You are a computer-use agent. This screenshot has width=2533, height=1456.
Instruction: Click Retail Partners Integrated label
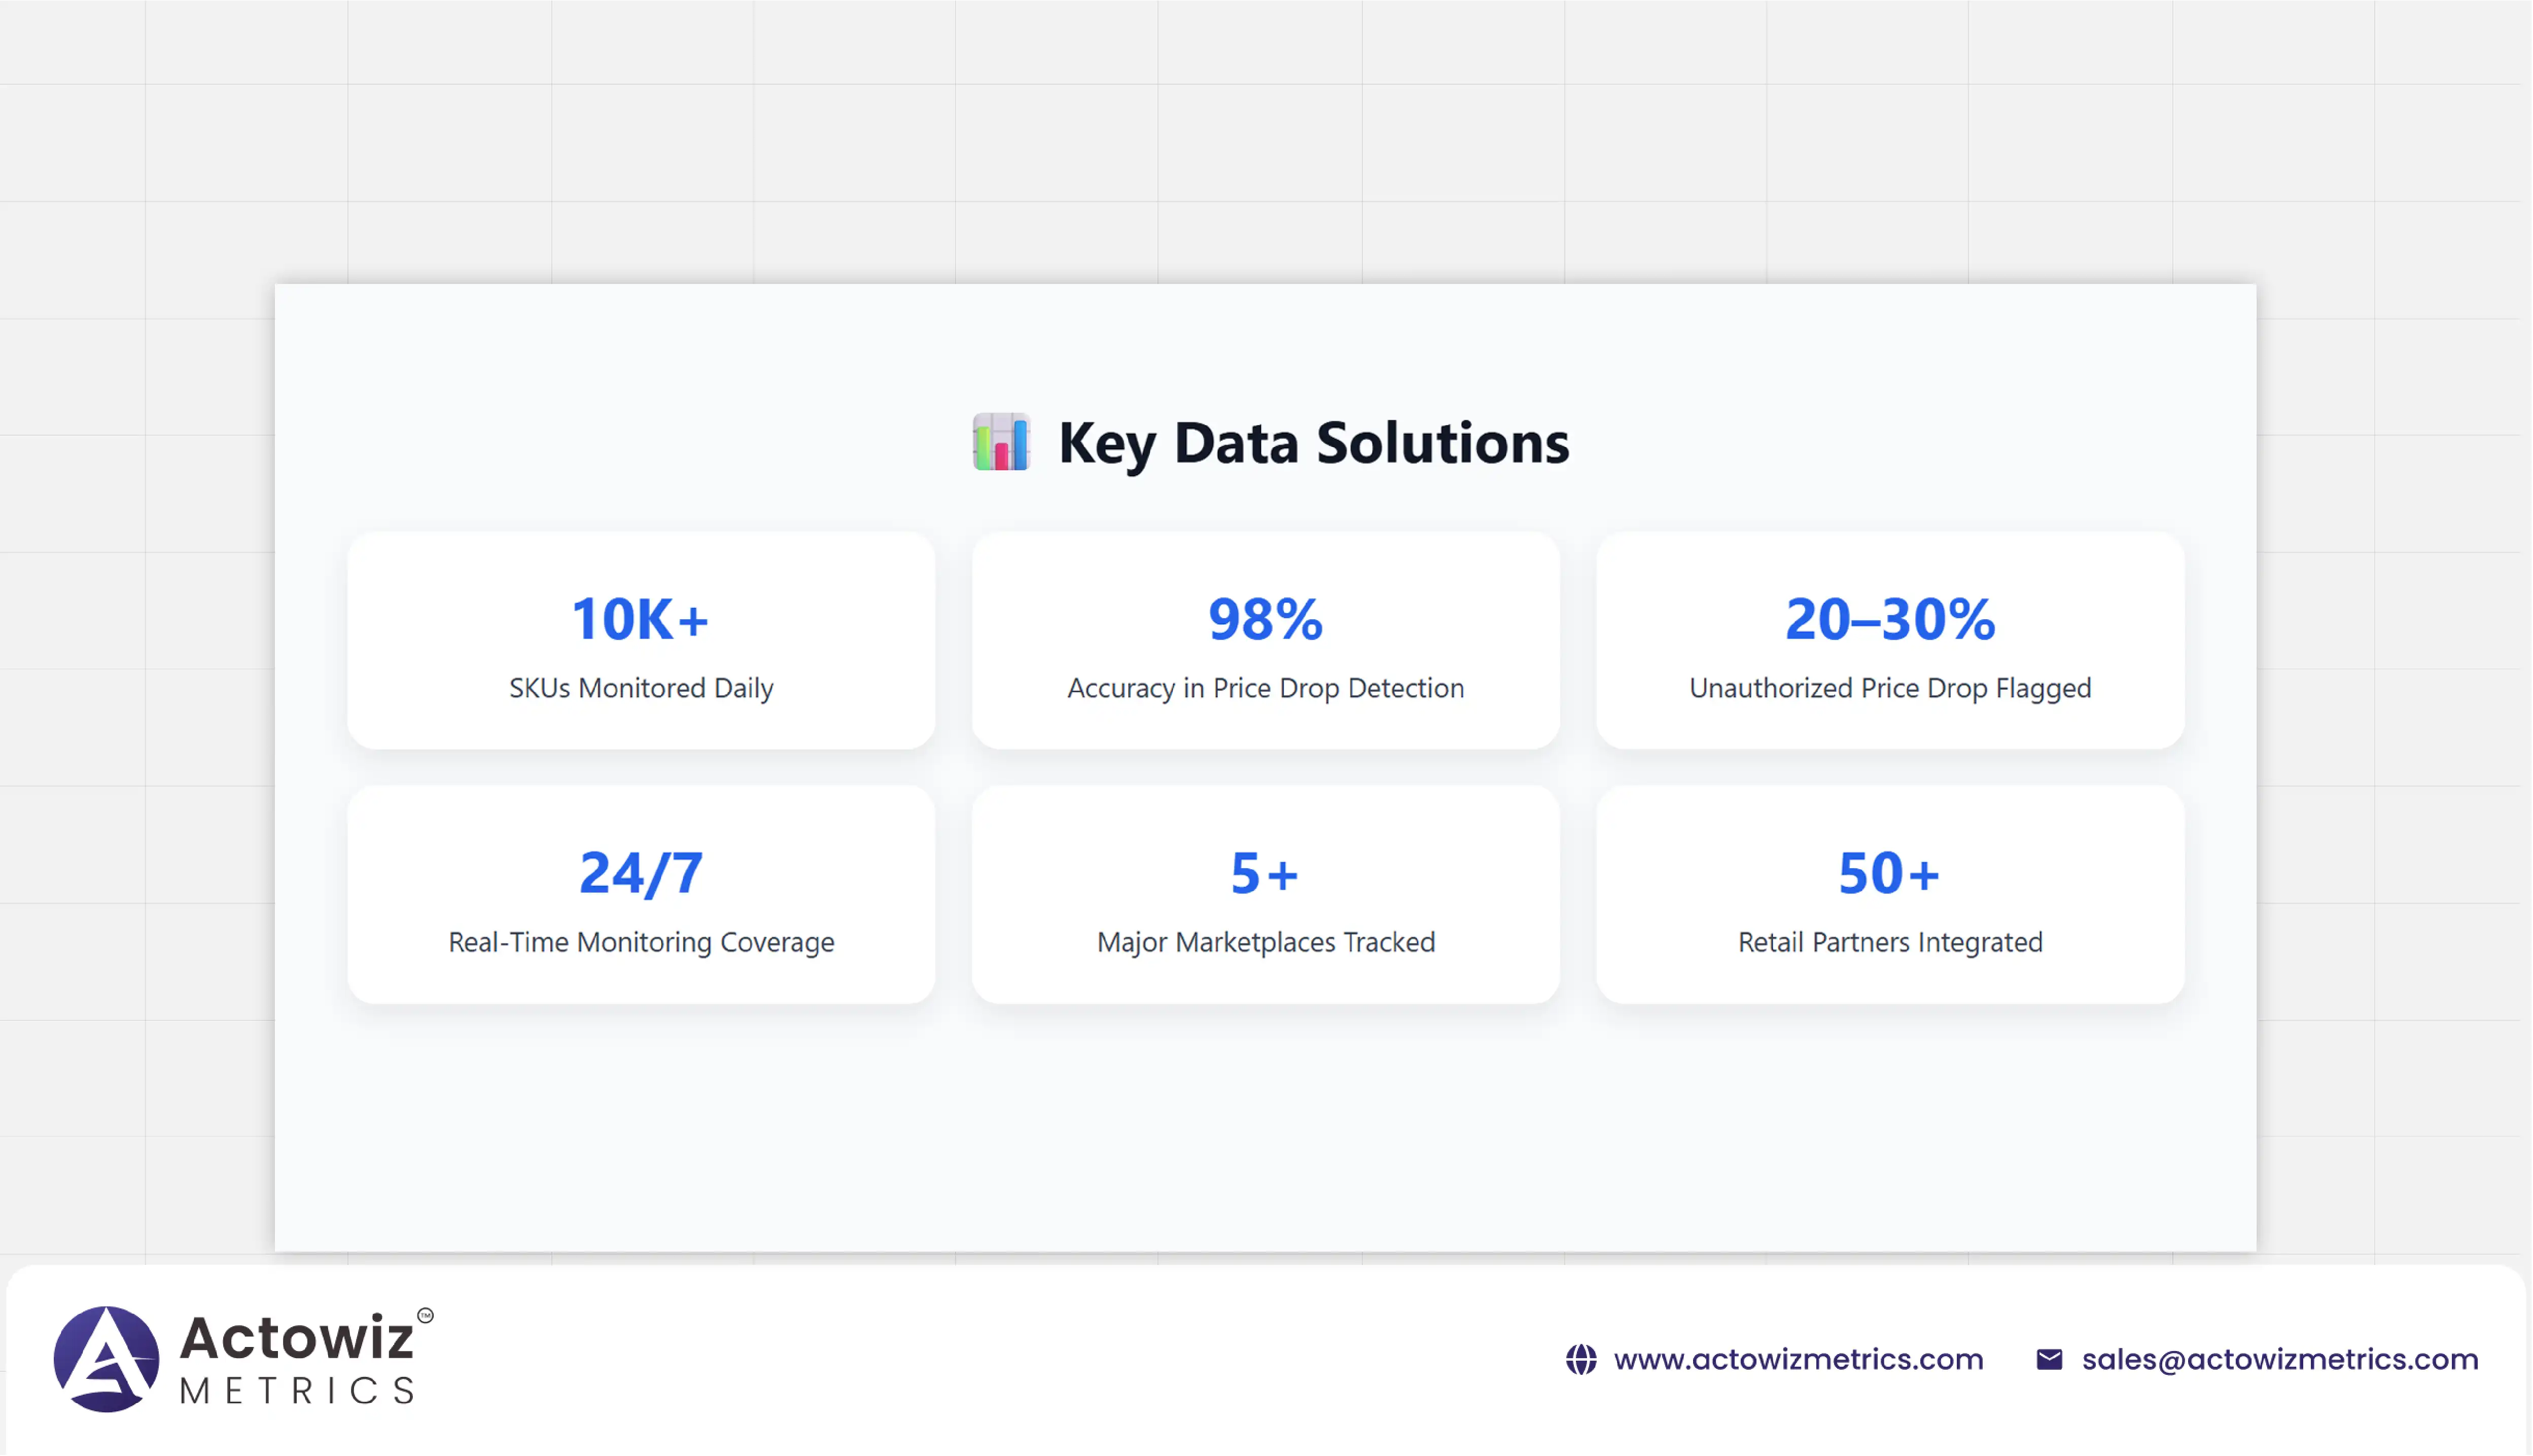point(1890,942)
